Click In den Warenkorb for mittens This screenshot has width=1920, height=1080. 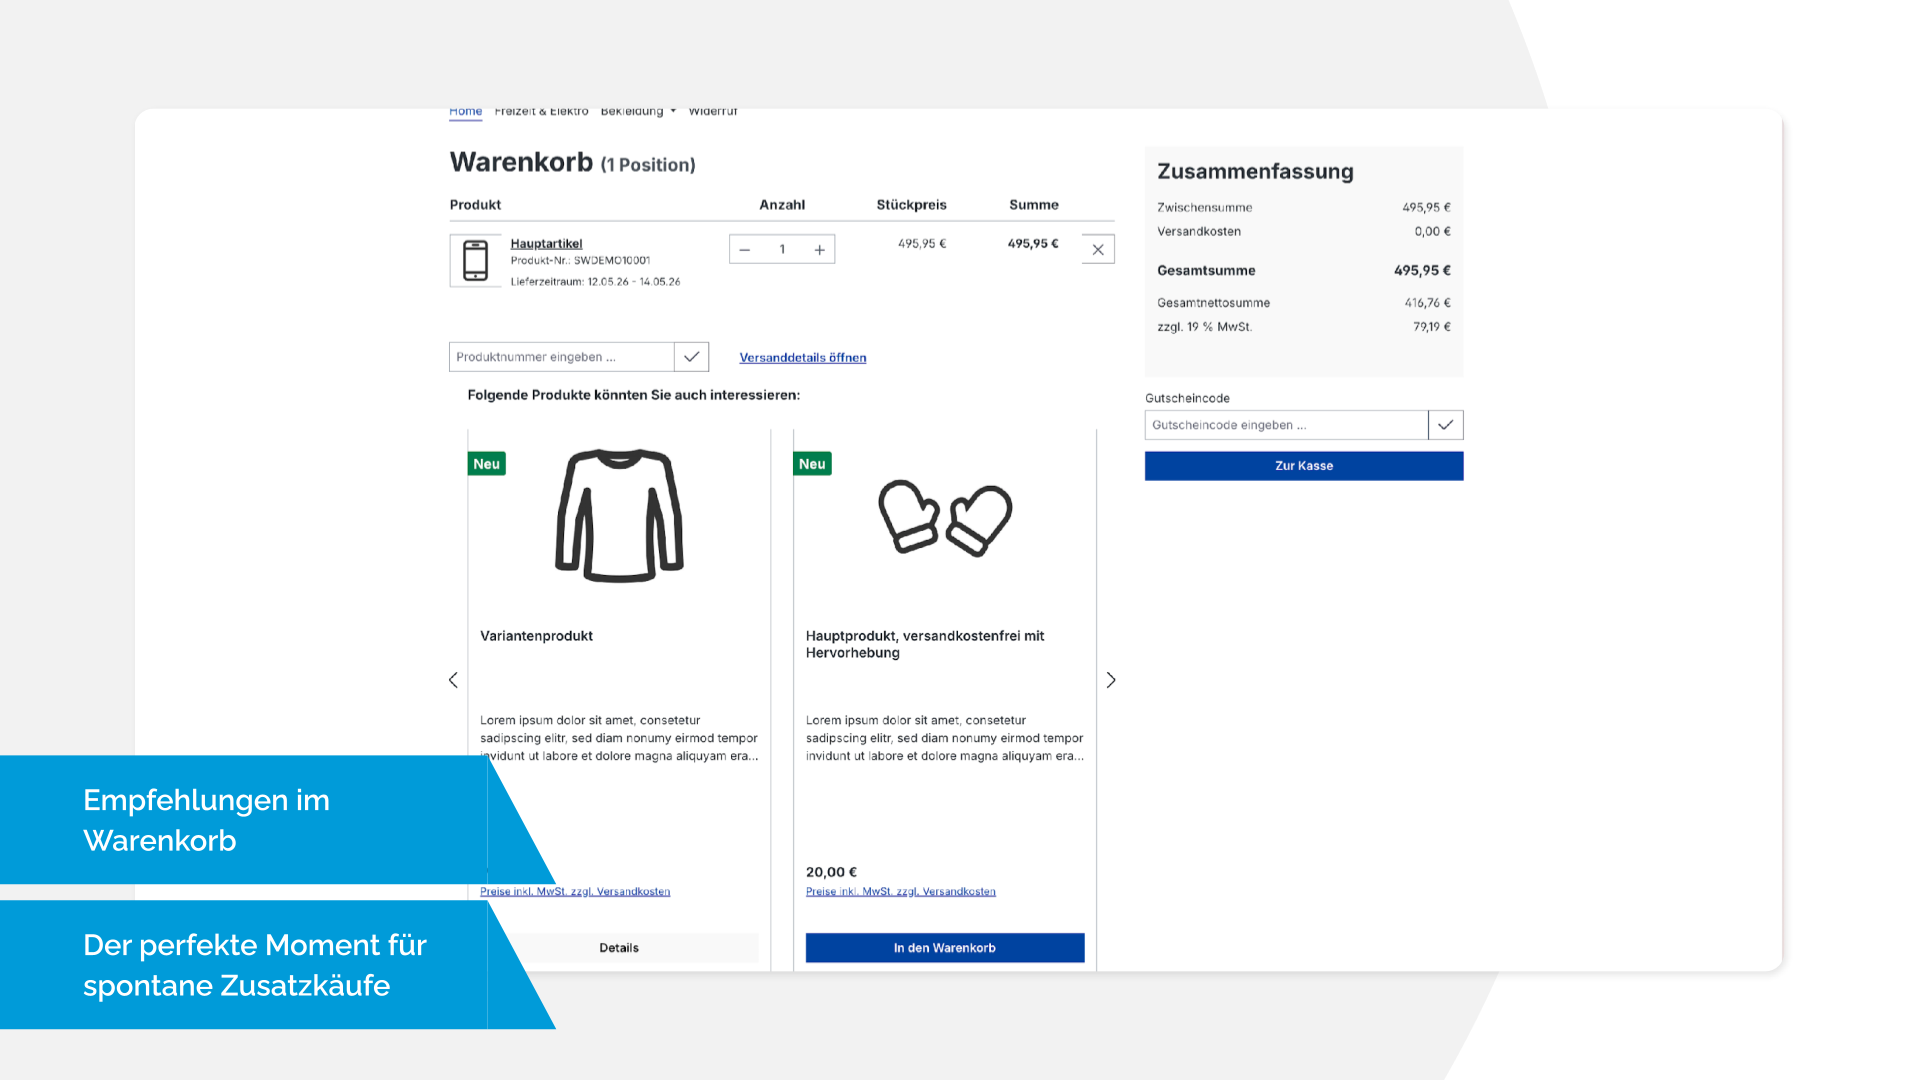coord(945,948)
